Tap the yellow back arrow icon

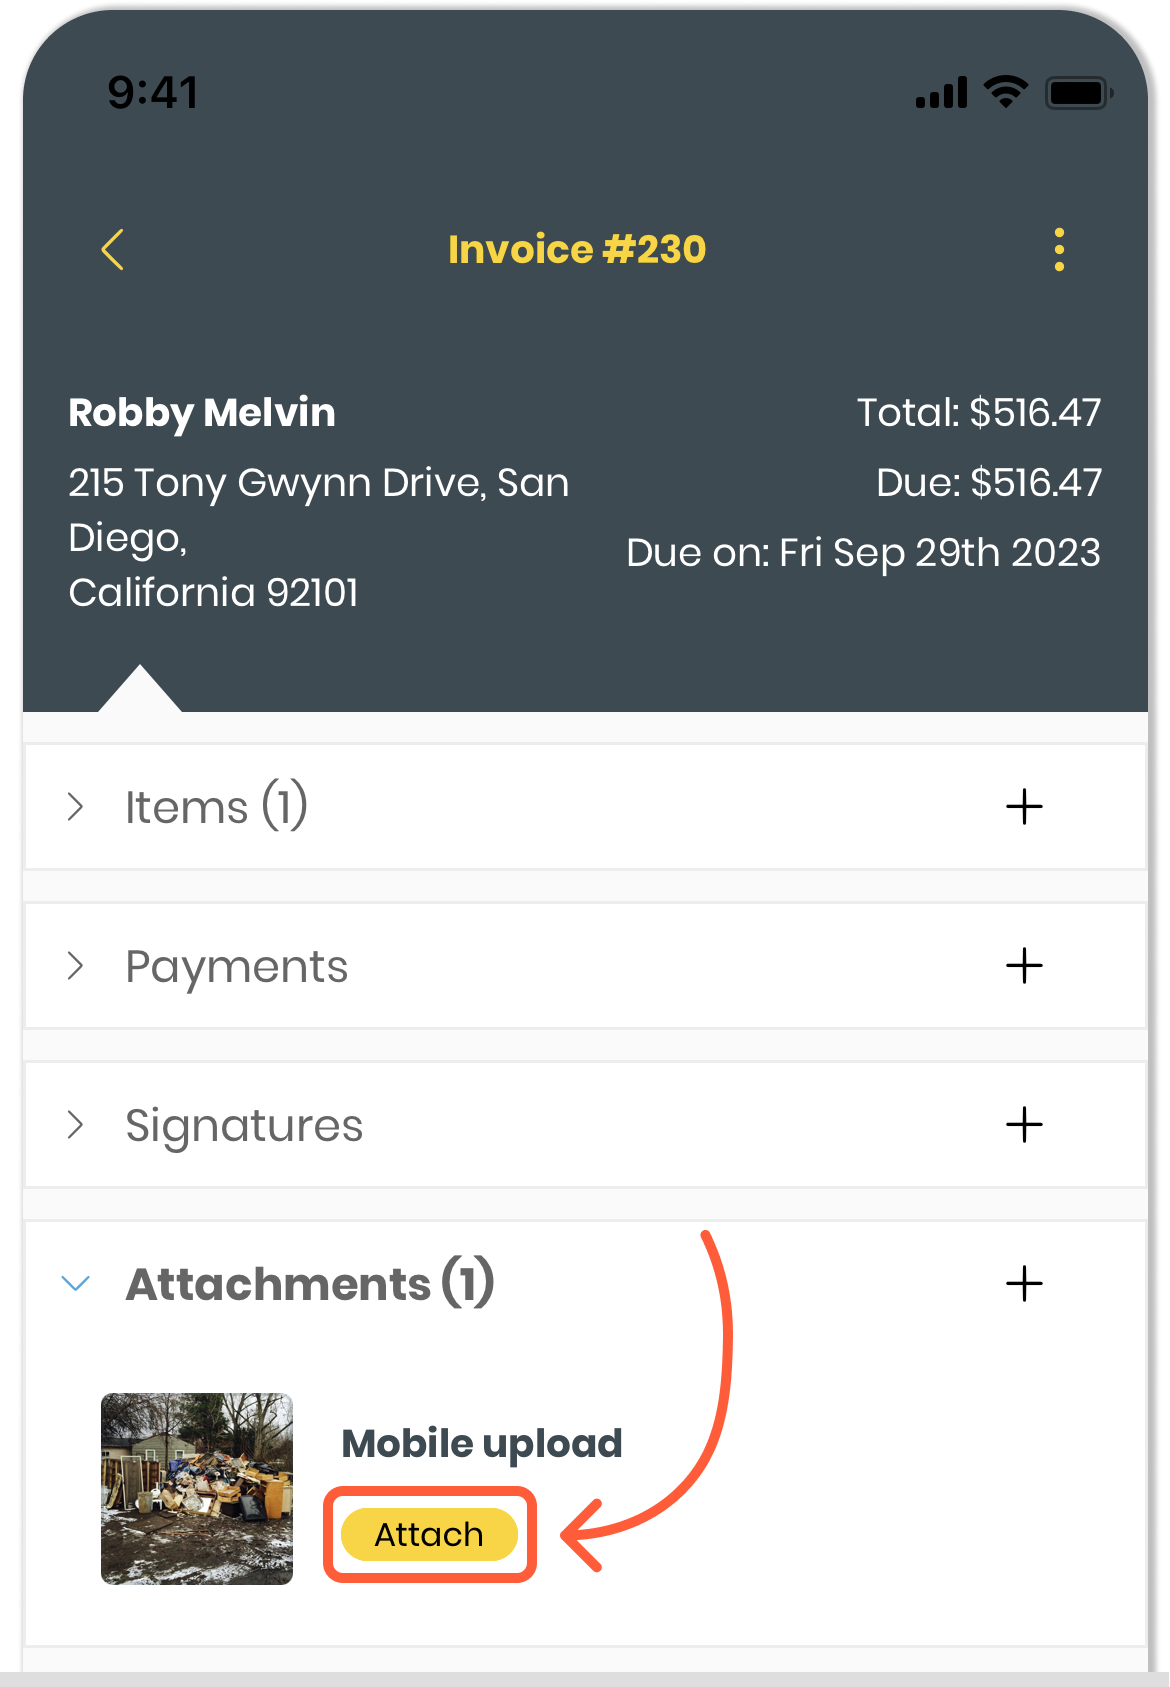click(113, 250)
